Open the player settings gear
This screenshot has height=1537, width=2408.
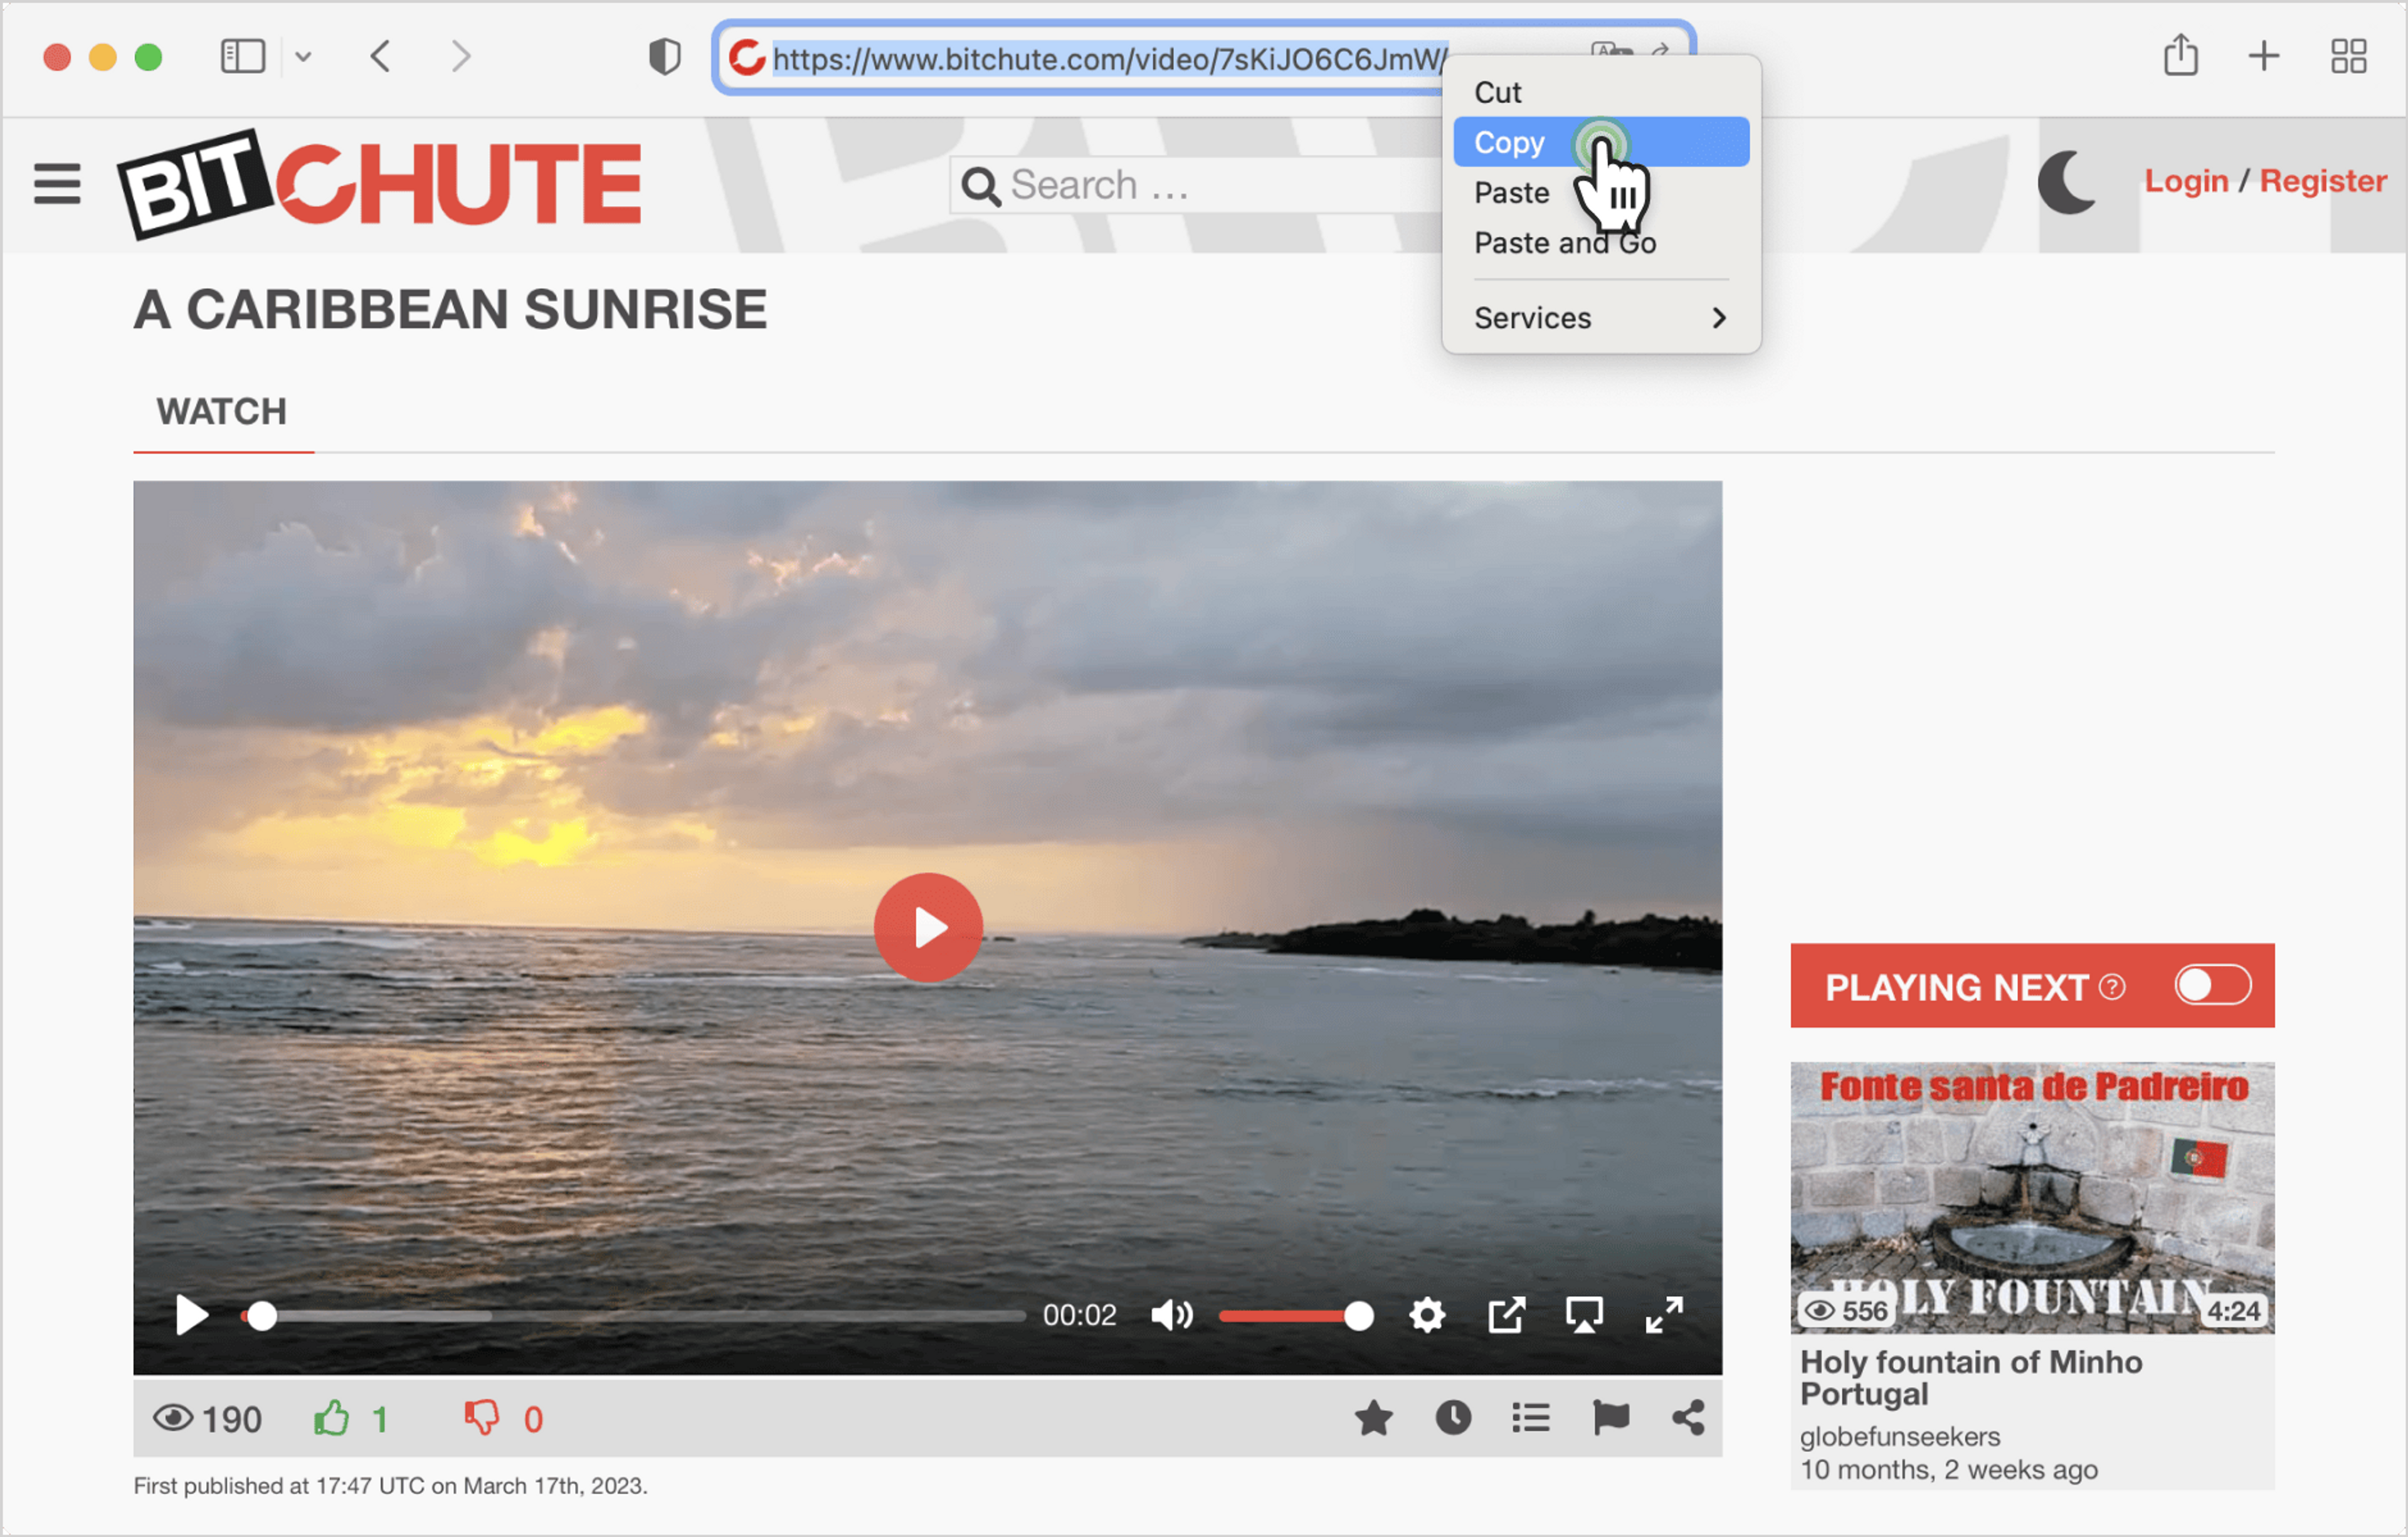point(1426,1315)
